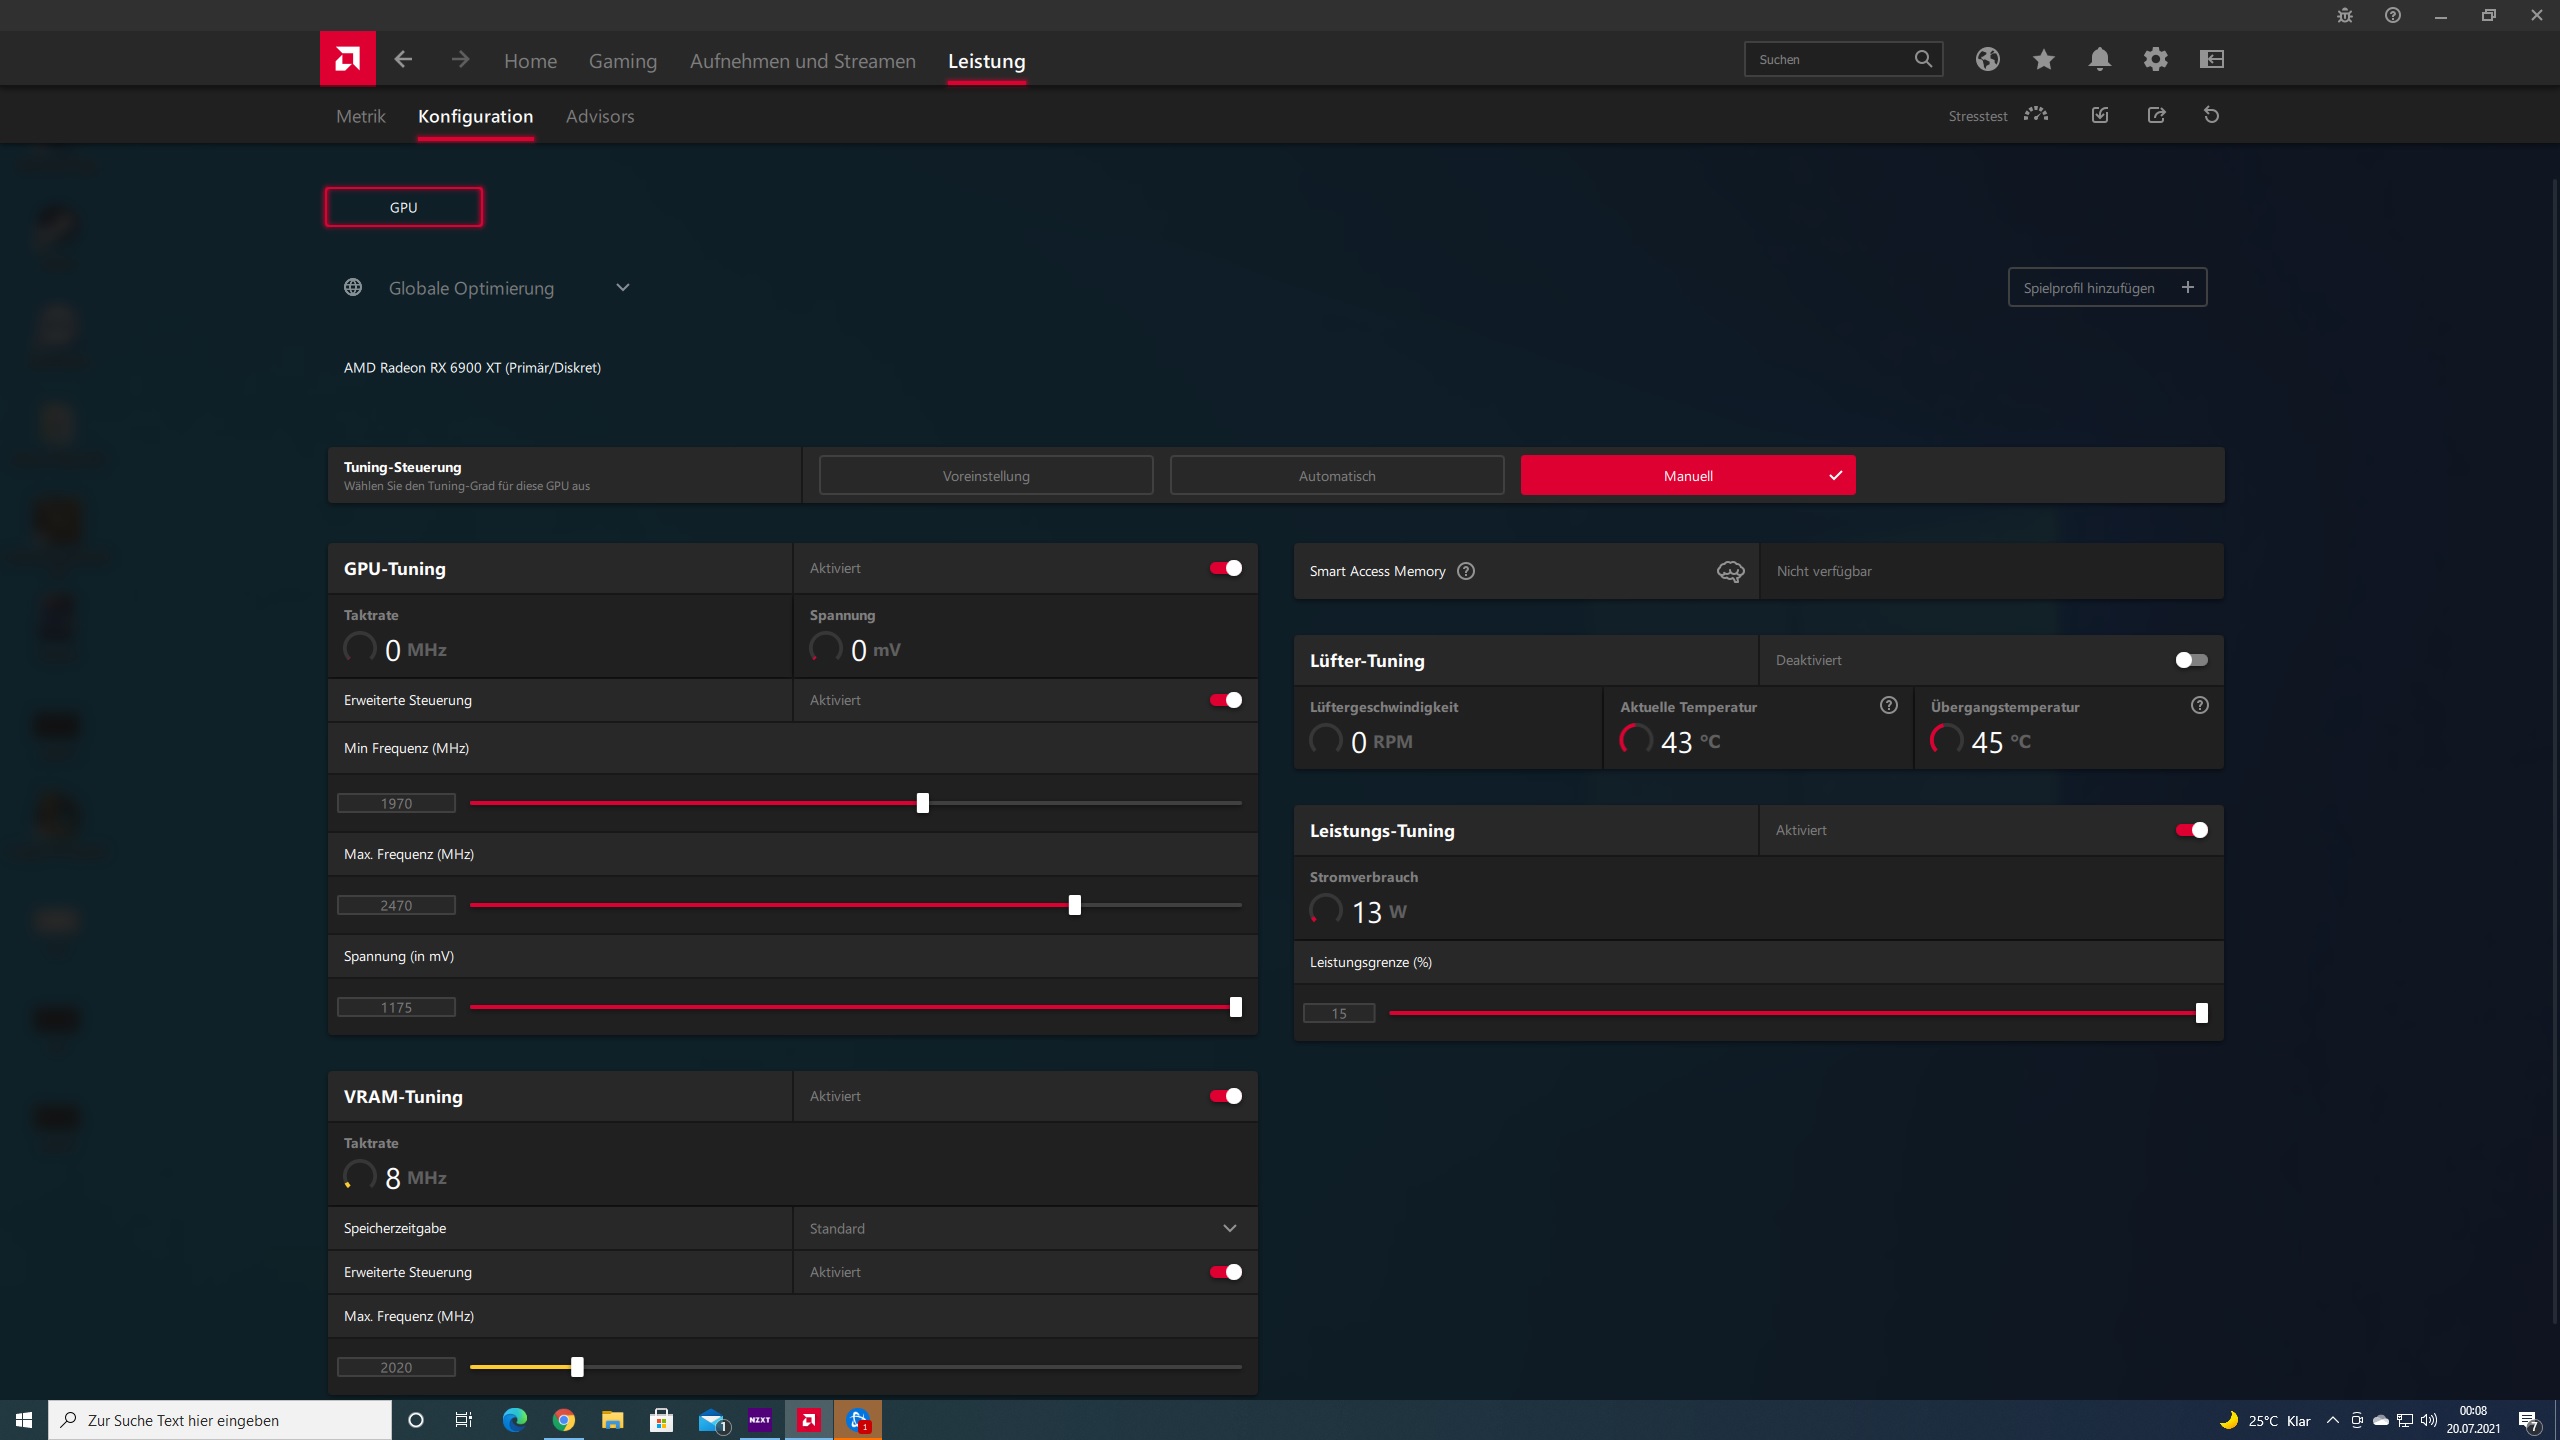Viewport: 2560px width, 1440px height.
Task: Click the share profile icon in the toolbar
Action: coord(2156,115)
